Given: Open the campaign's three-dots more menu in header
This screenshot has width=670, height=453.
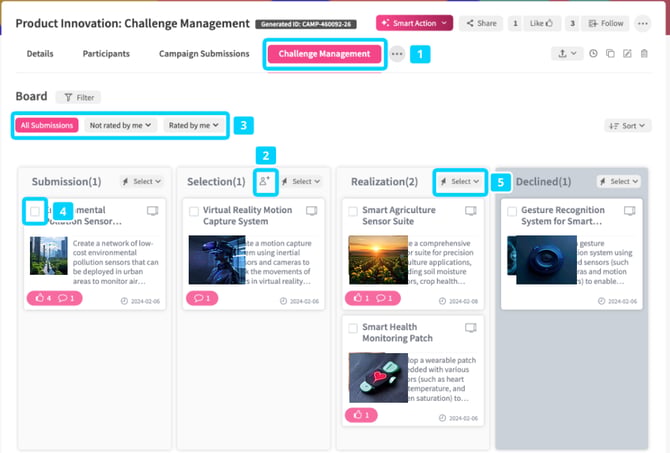Looking at the screenshot, I should click(643, 24).
